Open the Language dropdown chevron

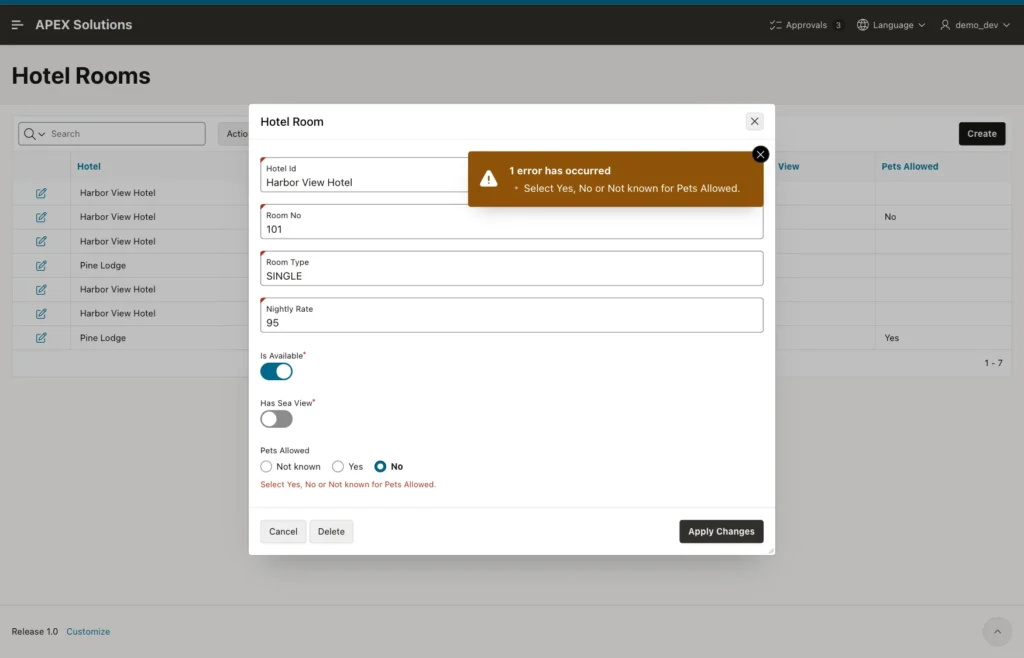(x=921, y=25)
